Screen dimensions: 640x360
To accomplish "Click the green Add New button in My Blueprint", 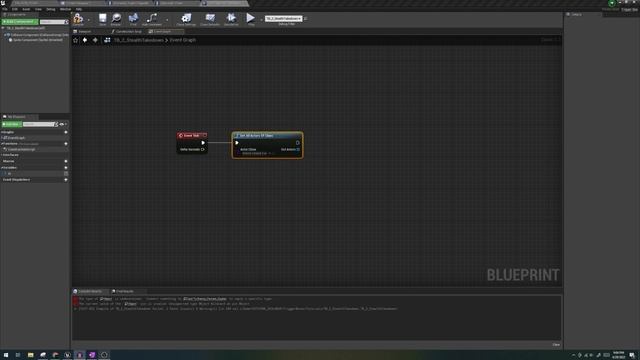I will [11, 124].
